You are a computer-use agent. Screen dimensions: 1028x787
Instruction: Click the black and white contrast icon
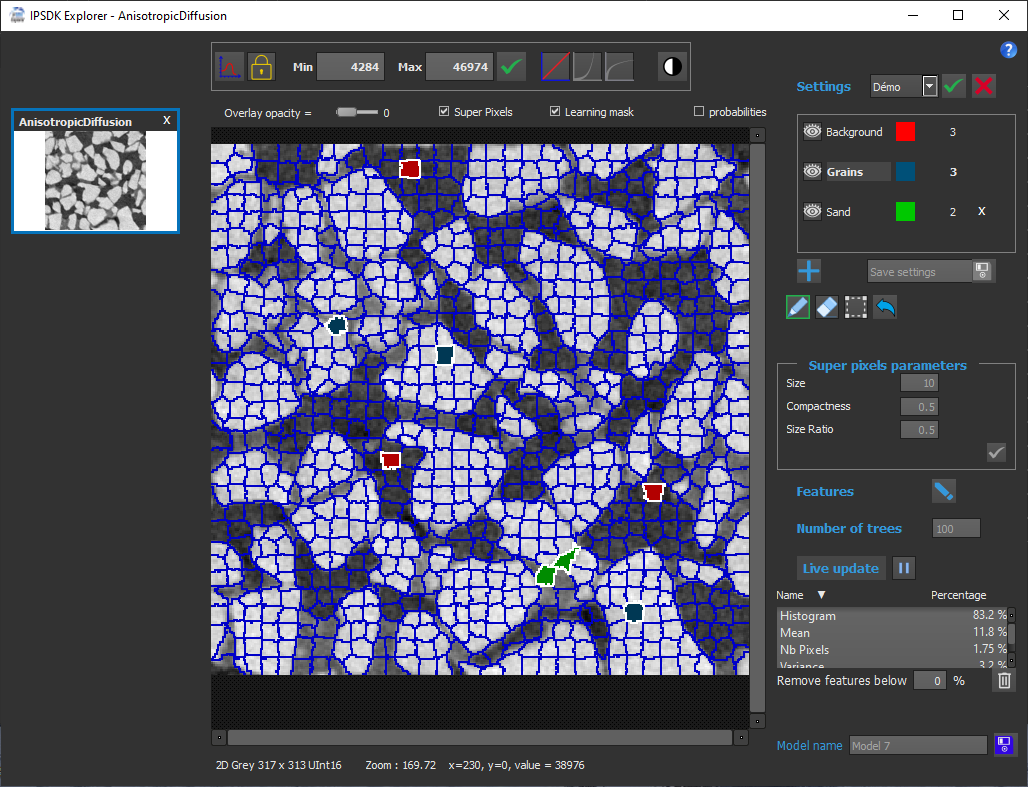click(x=671, y=66)
